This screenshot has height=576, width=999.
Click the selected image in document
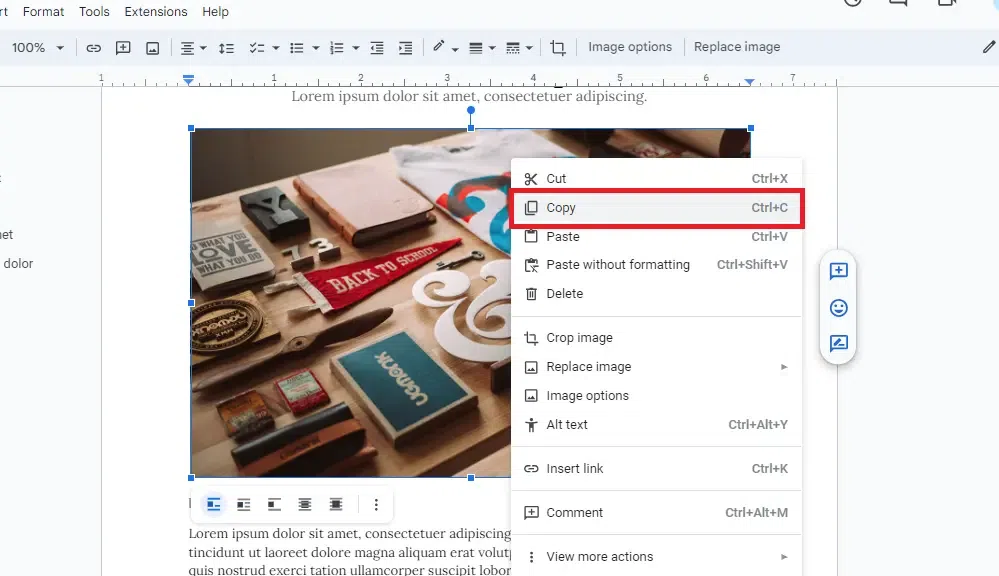click(350, 303)
